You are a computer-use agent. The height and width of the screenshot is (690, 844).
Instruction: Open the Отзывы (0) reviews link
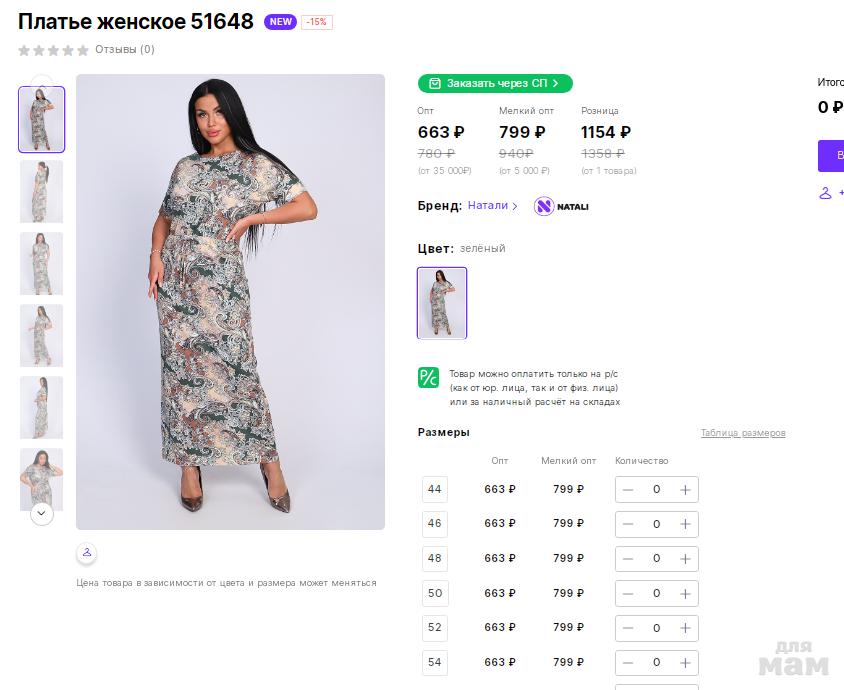[125, 50]
